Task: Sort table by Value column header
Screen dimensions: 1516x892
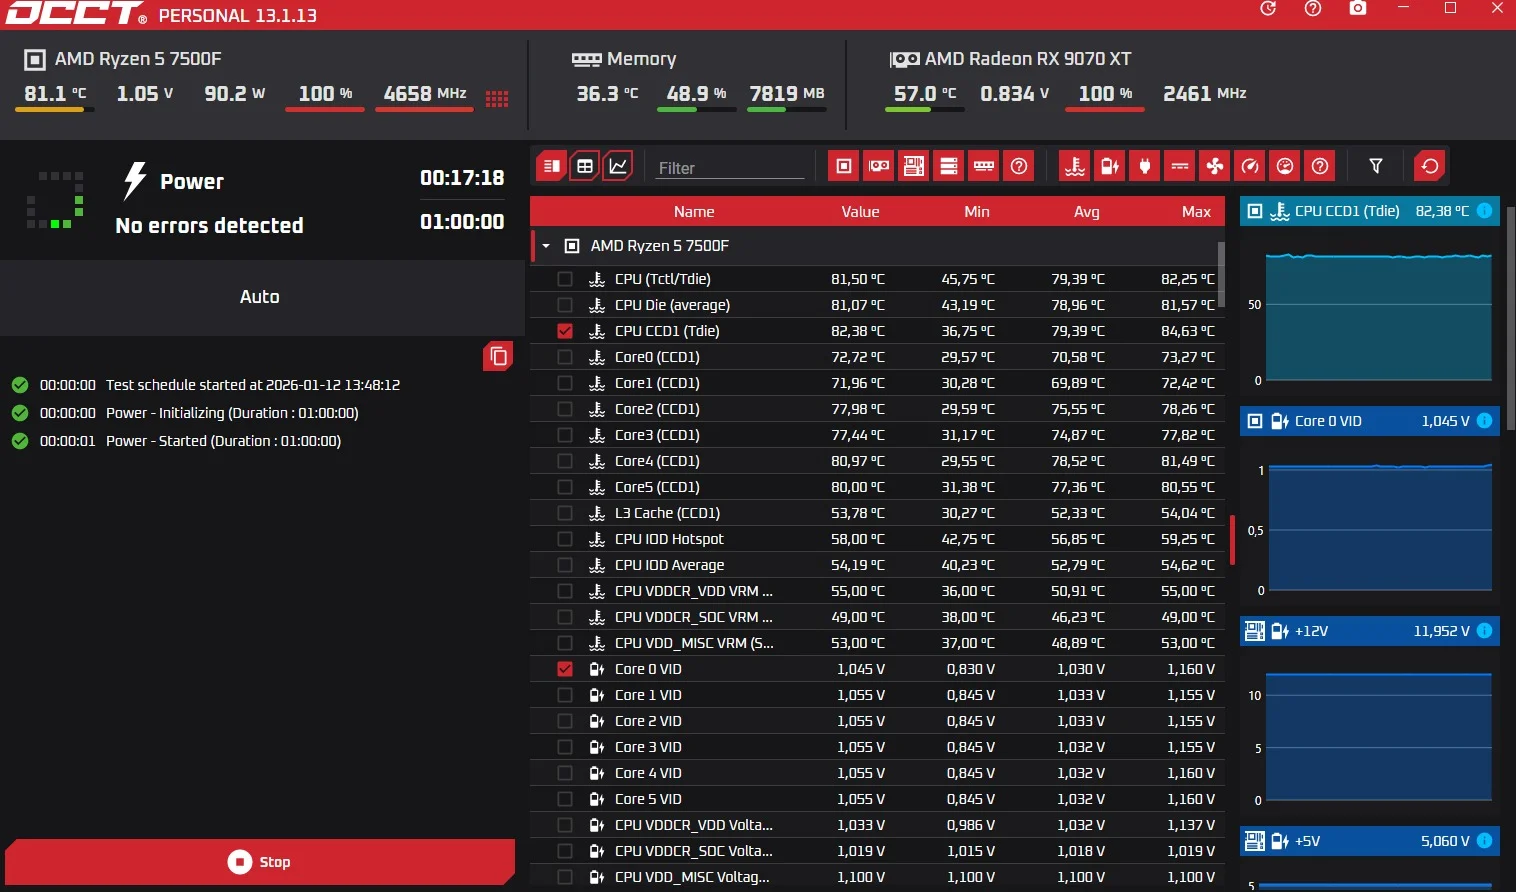Action: pyautogui.click(x=860, y=212)
